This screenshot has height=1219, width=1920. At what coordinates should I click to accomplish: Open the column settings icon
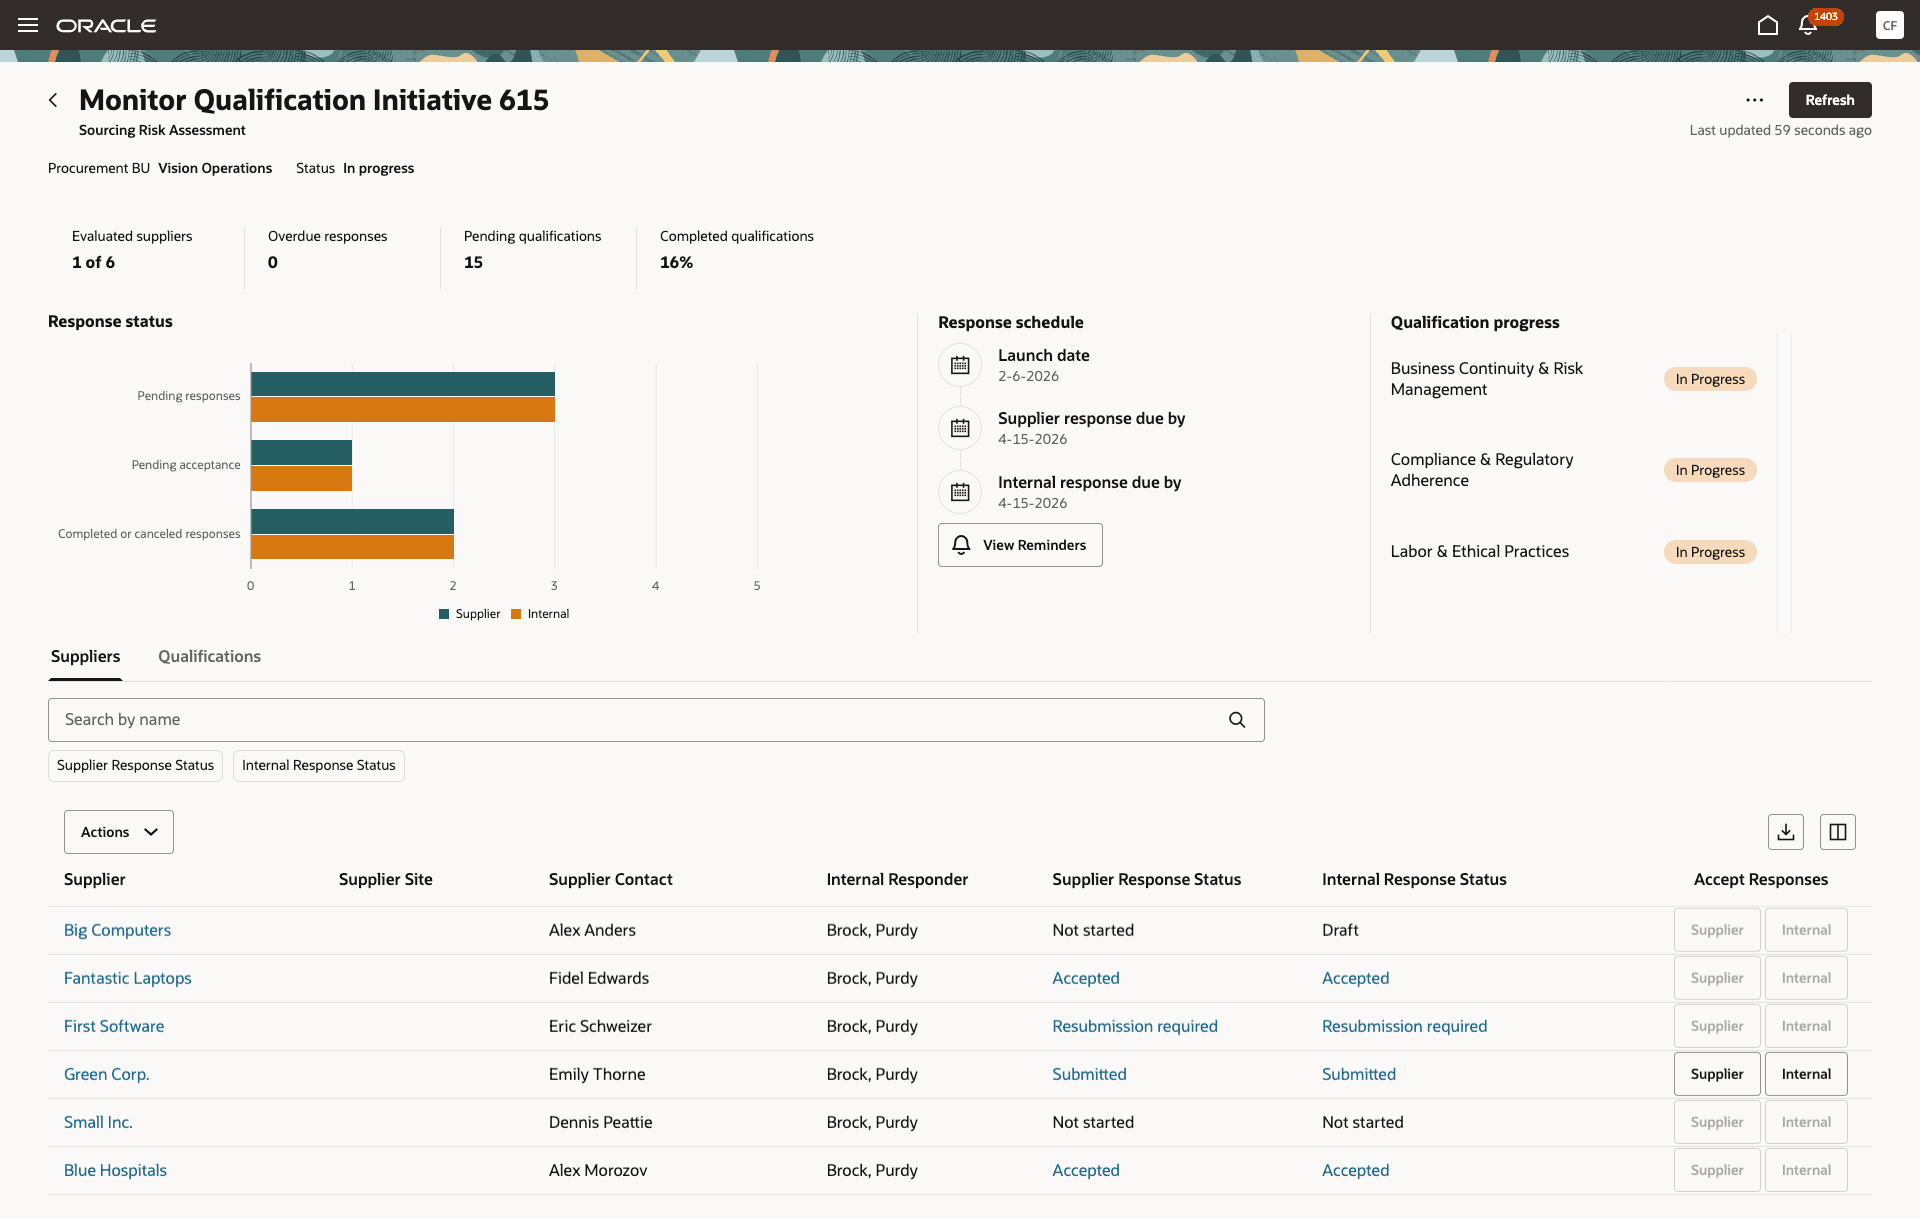tap(1838, 832)
